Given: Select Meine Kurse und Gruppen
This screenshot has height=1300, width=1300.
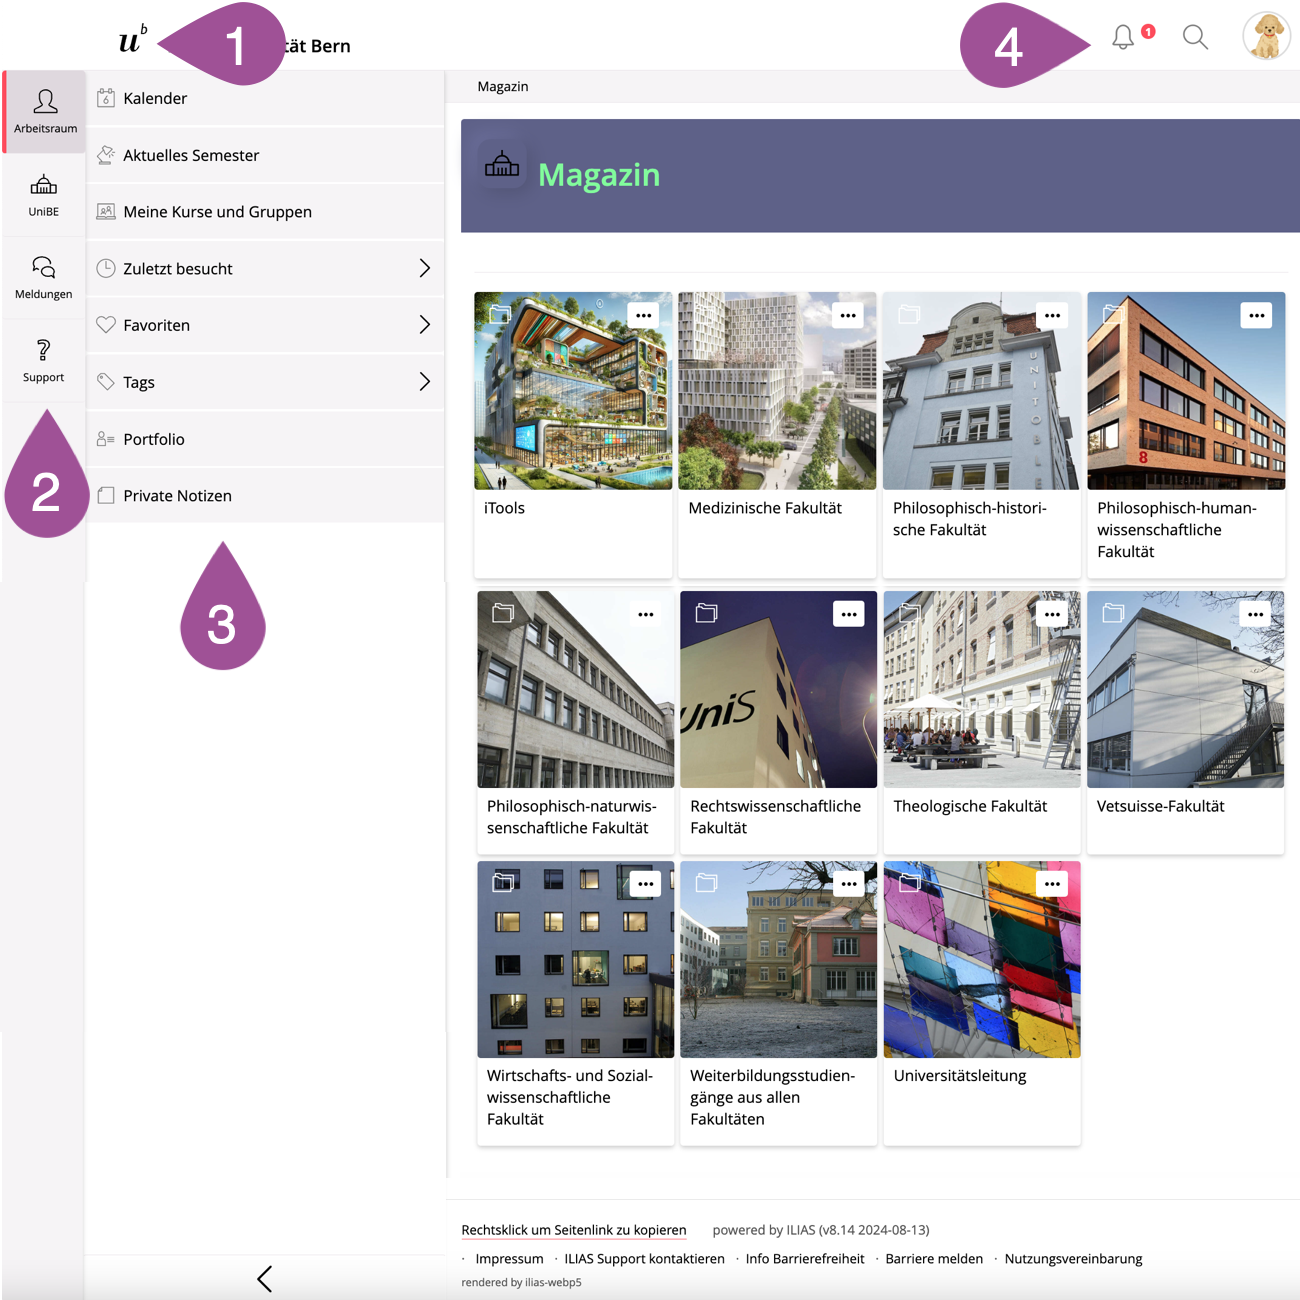Looking at the screenshot, I should pos(217,212).
